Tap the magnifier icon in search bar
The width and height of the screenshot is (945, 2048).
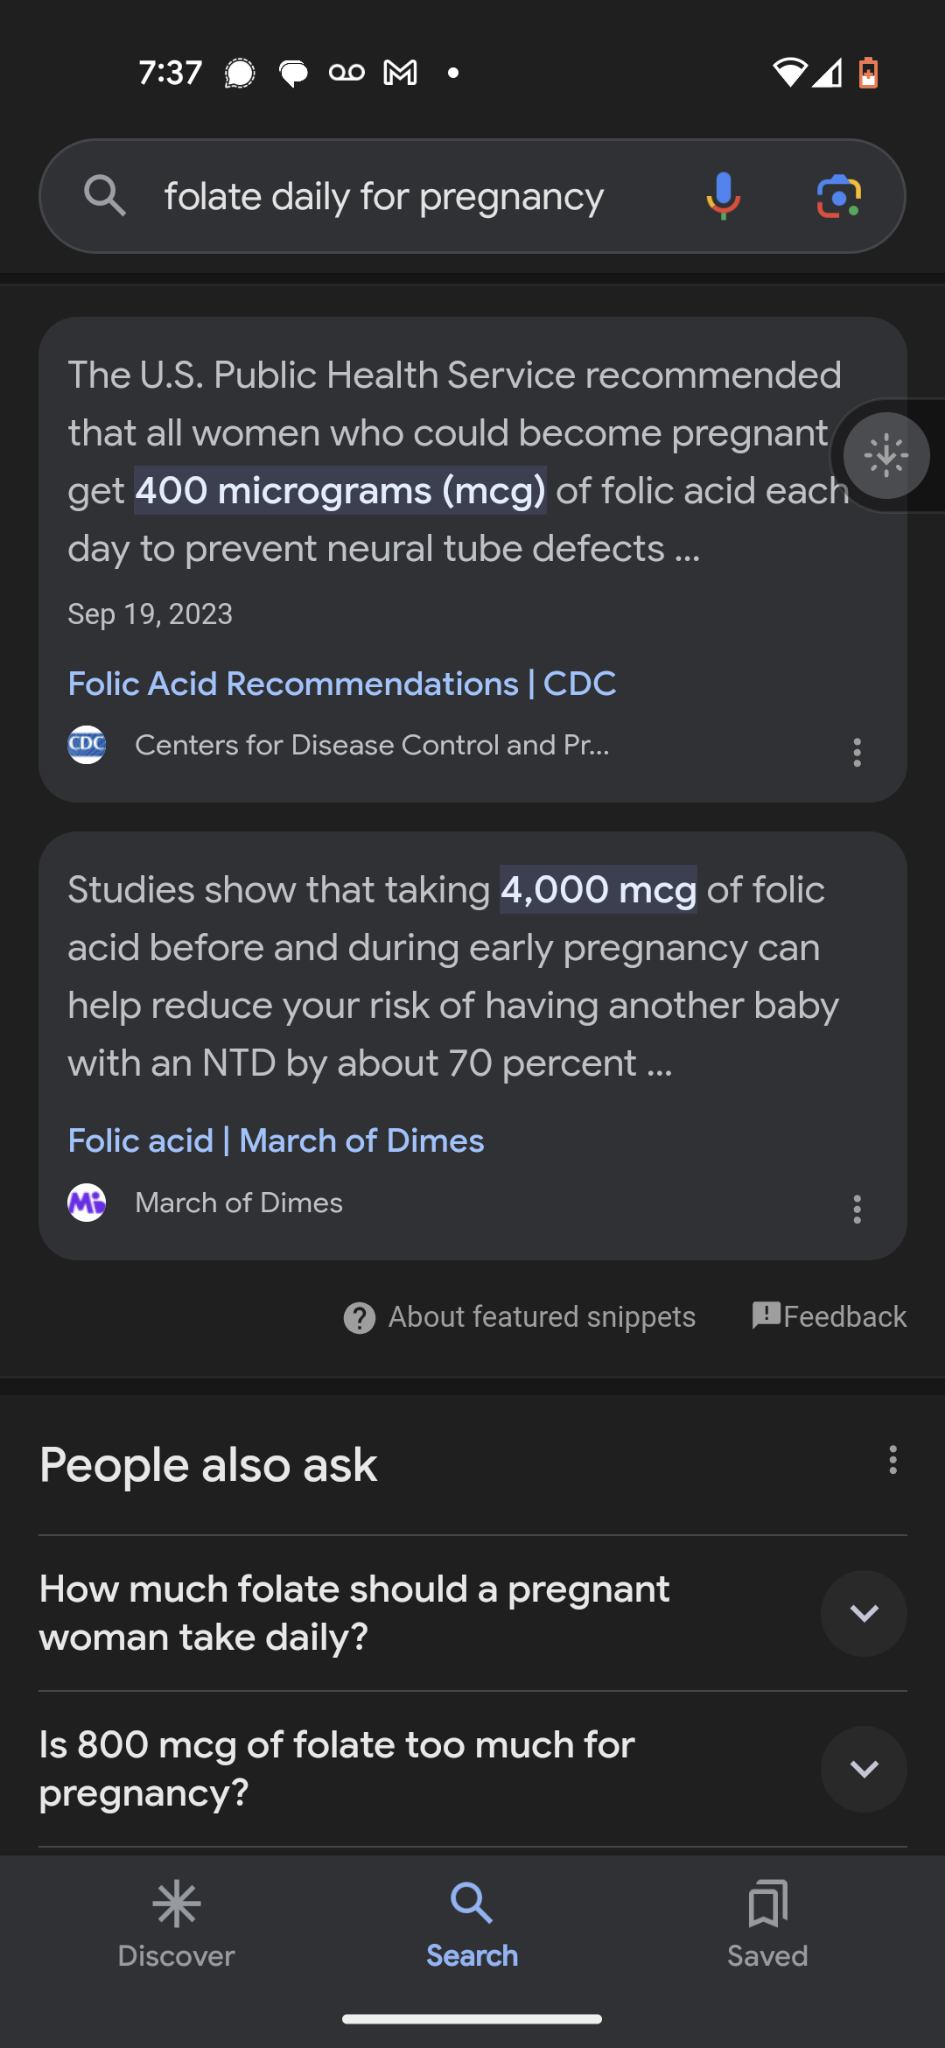point(104,195)
